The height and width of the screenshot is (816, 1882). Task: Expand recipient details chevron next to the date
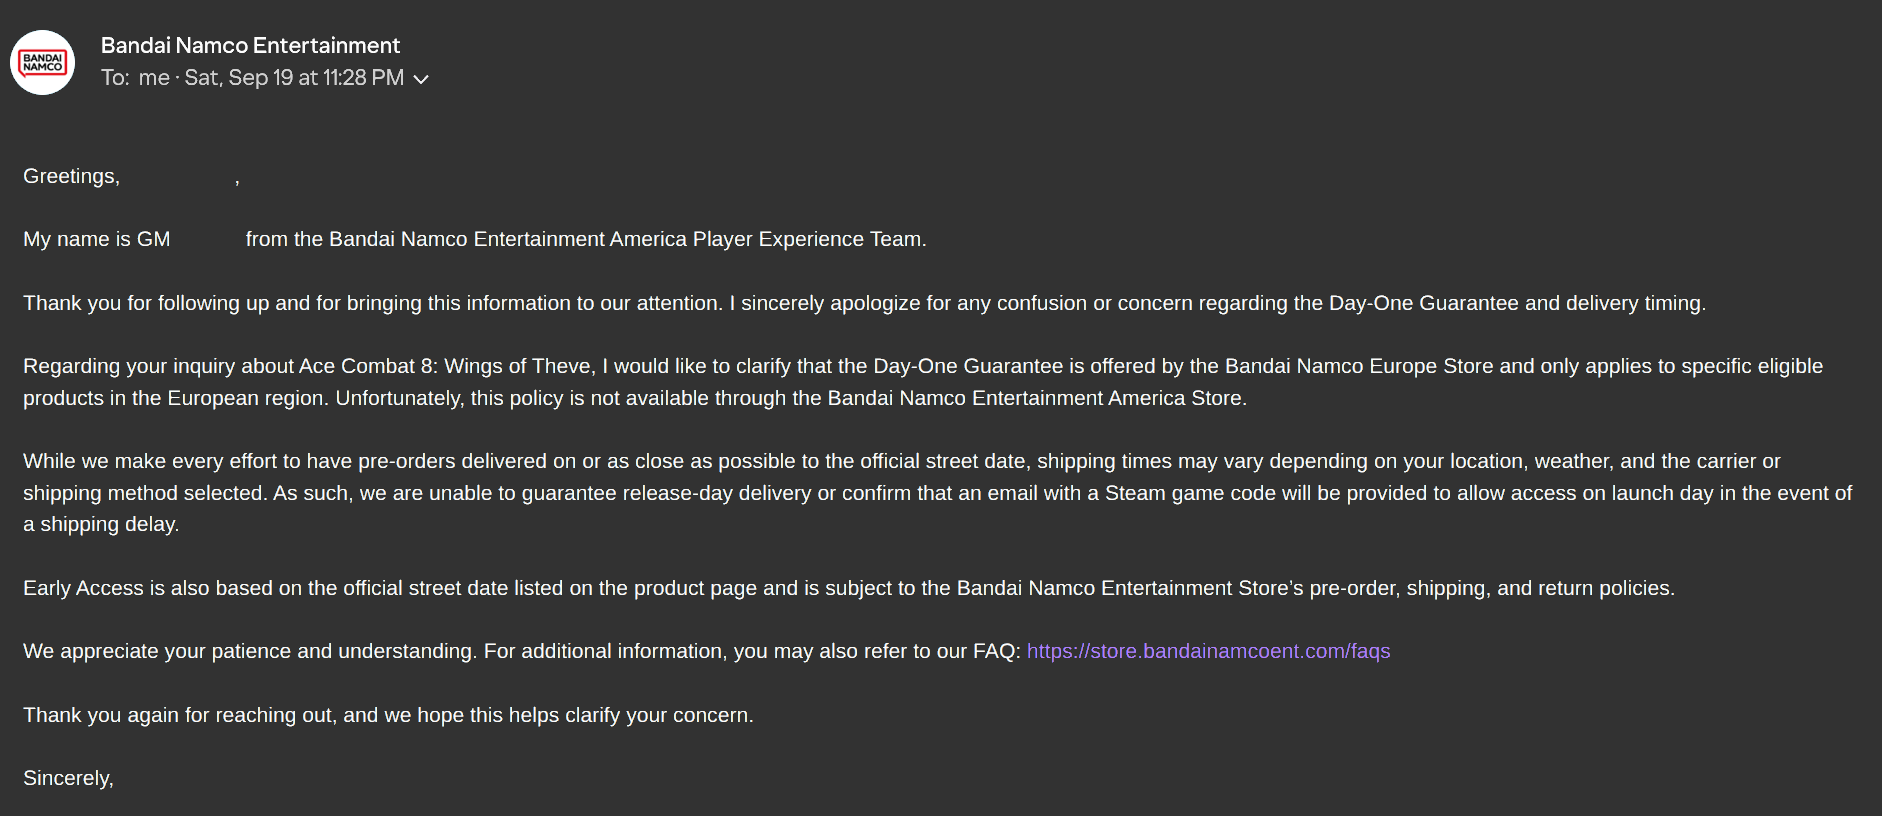click(x=421, y=79)
